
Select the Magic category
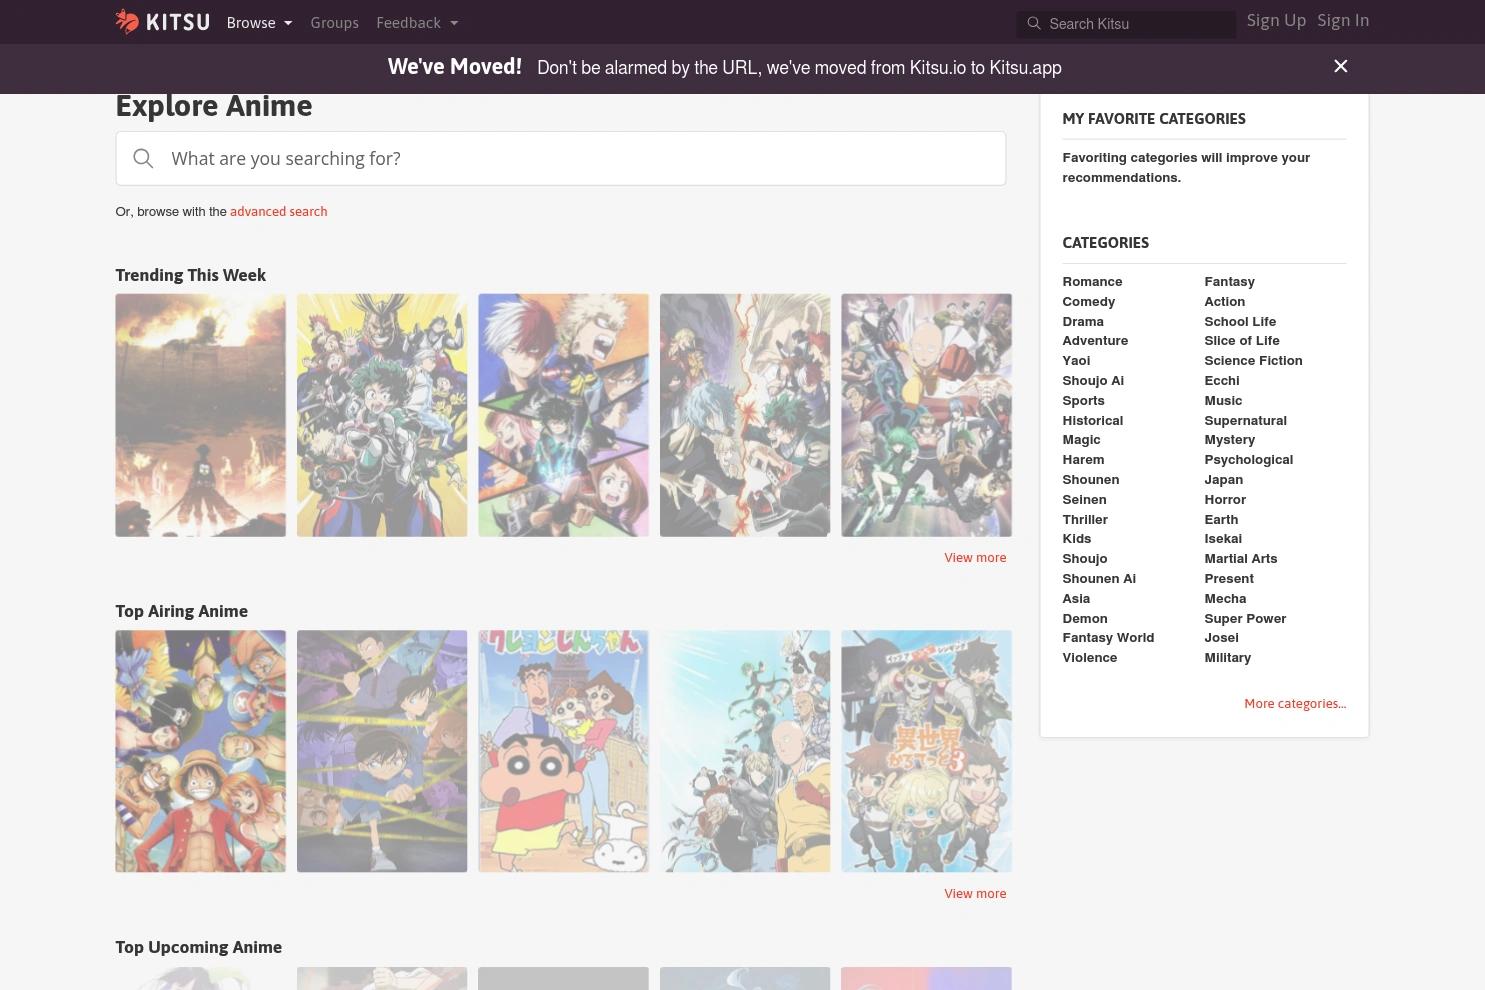pos(1081,439)
